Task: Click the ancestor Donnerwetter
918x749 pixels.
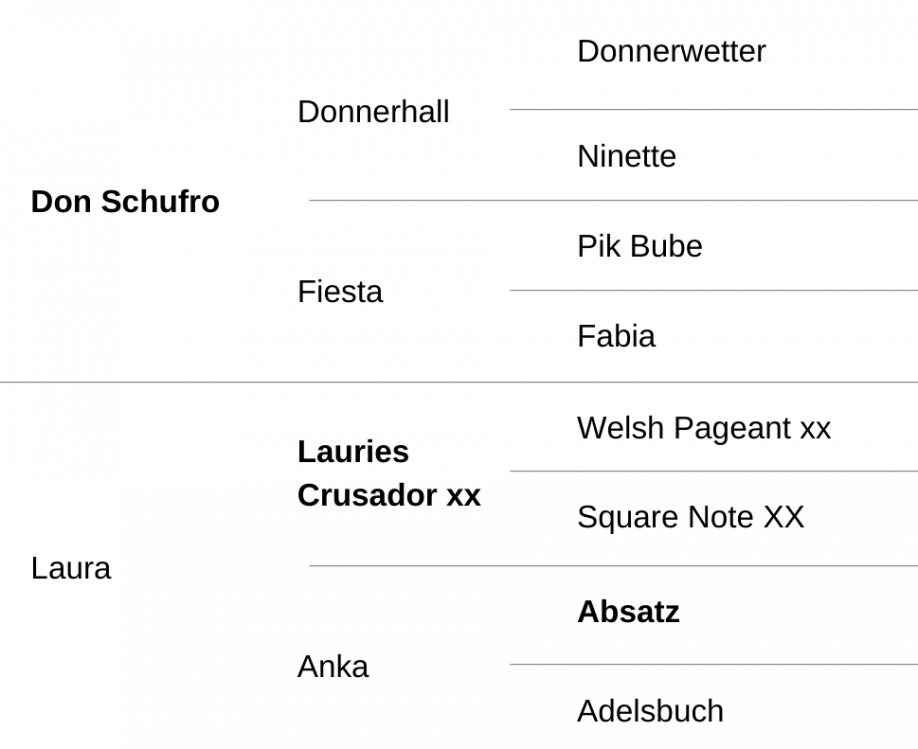Action: pyautogui.click(x=672, y=52)
